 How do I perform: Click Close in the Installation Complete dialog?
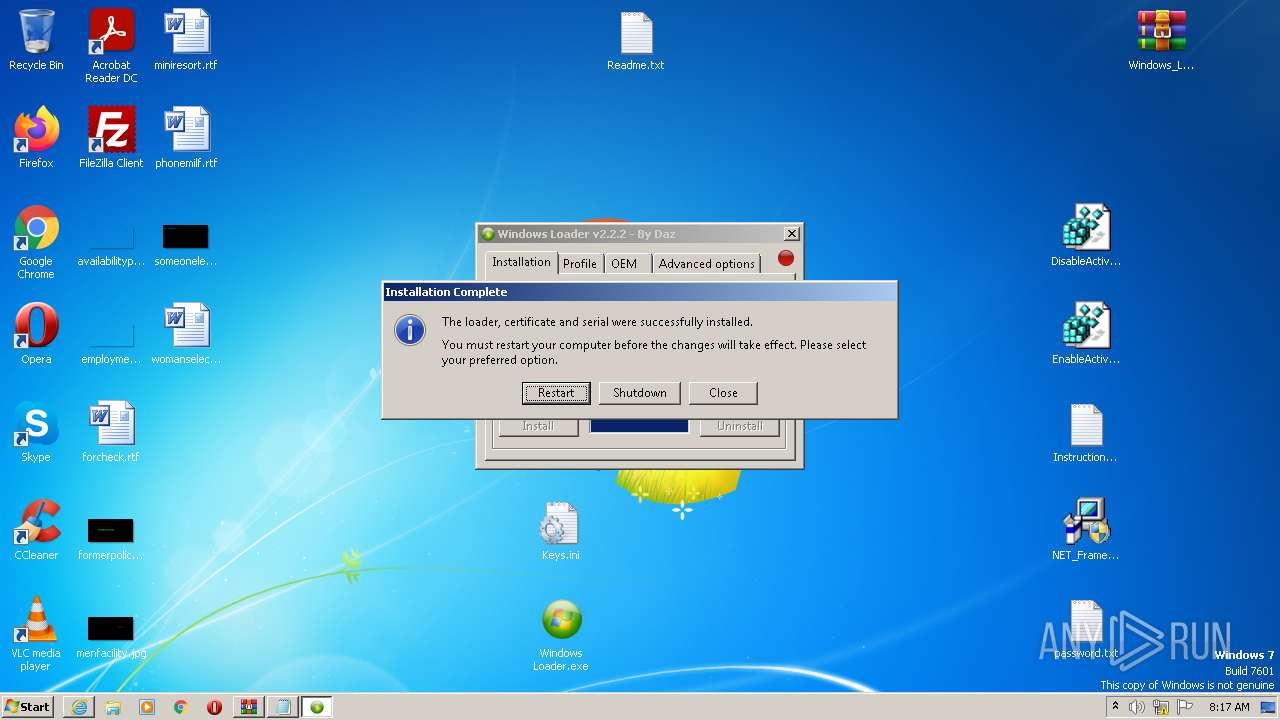coord(723,393)
